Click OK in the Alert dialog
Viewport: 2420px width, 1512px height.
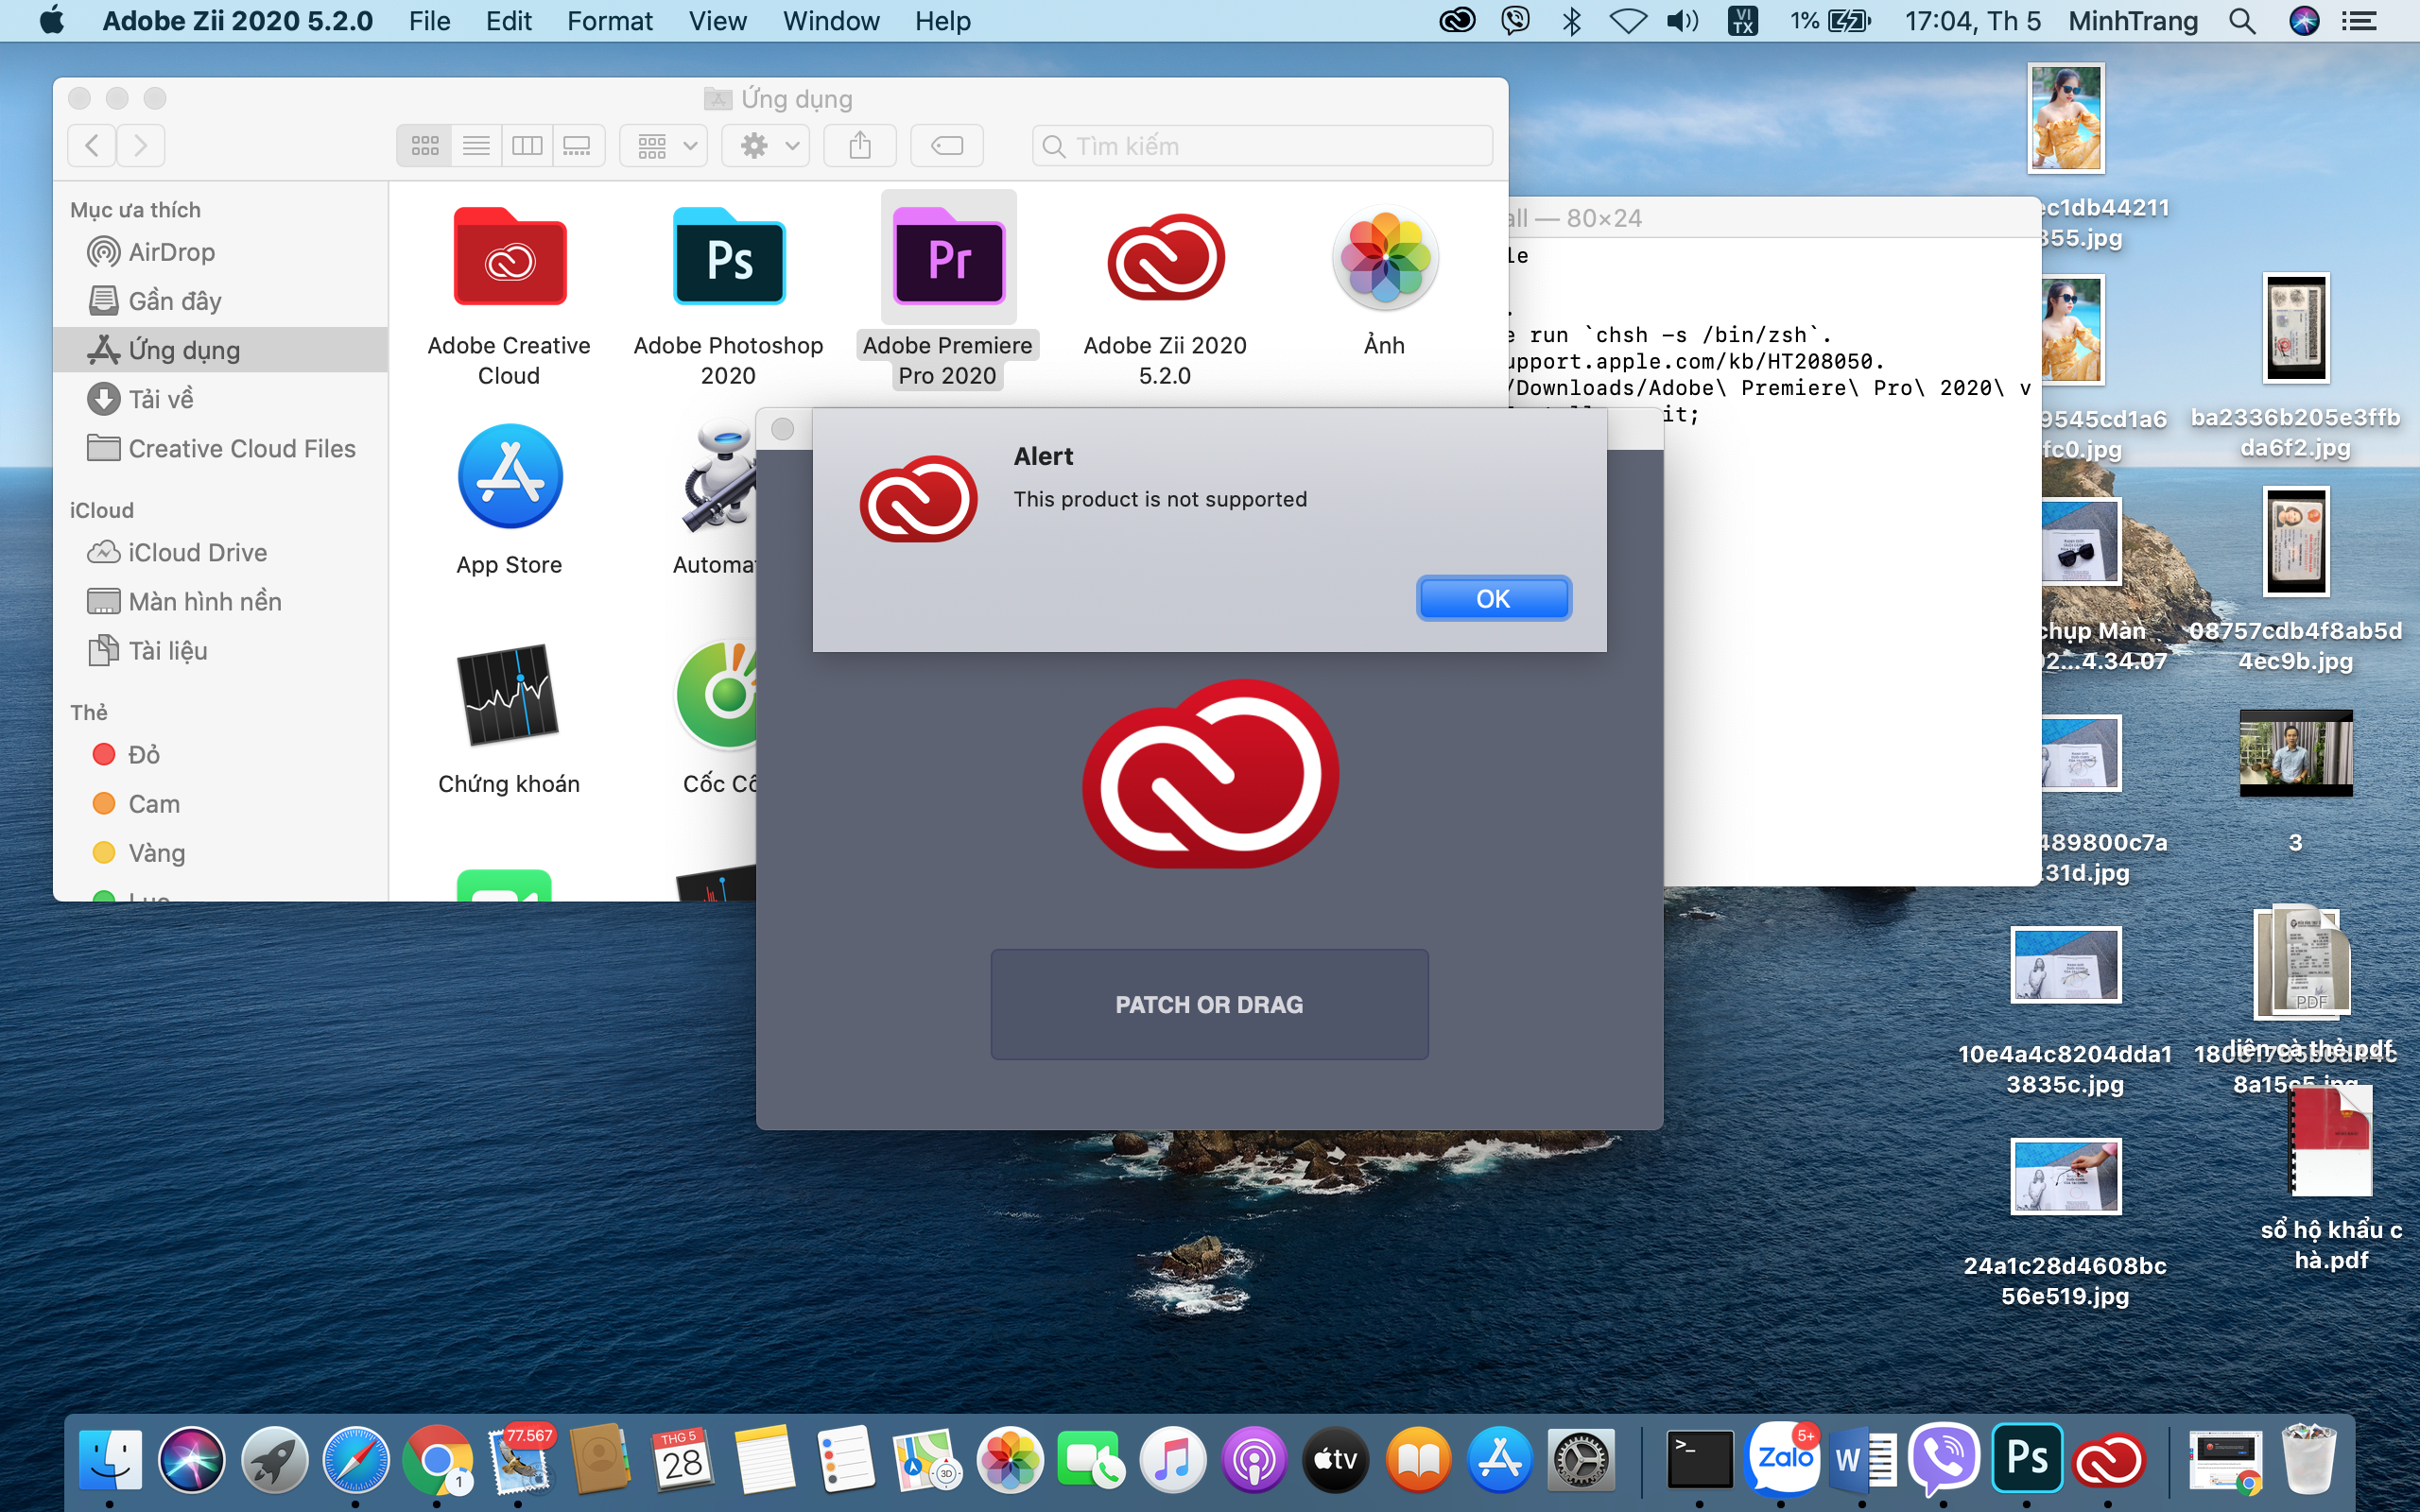[x=1493, y=598]
